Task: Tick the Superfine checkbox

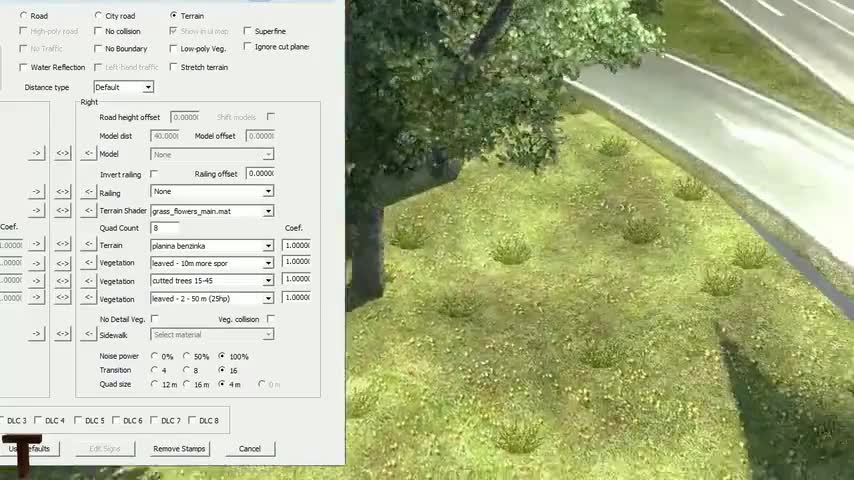Action: tap(247, 31)
